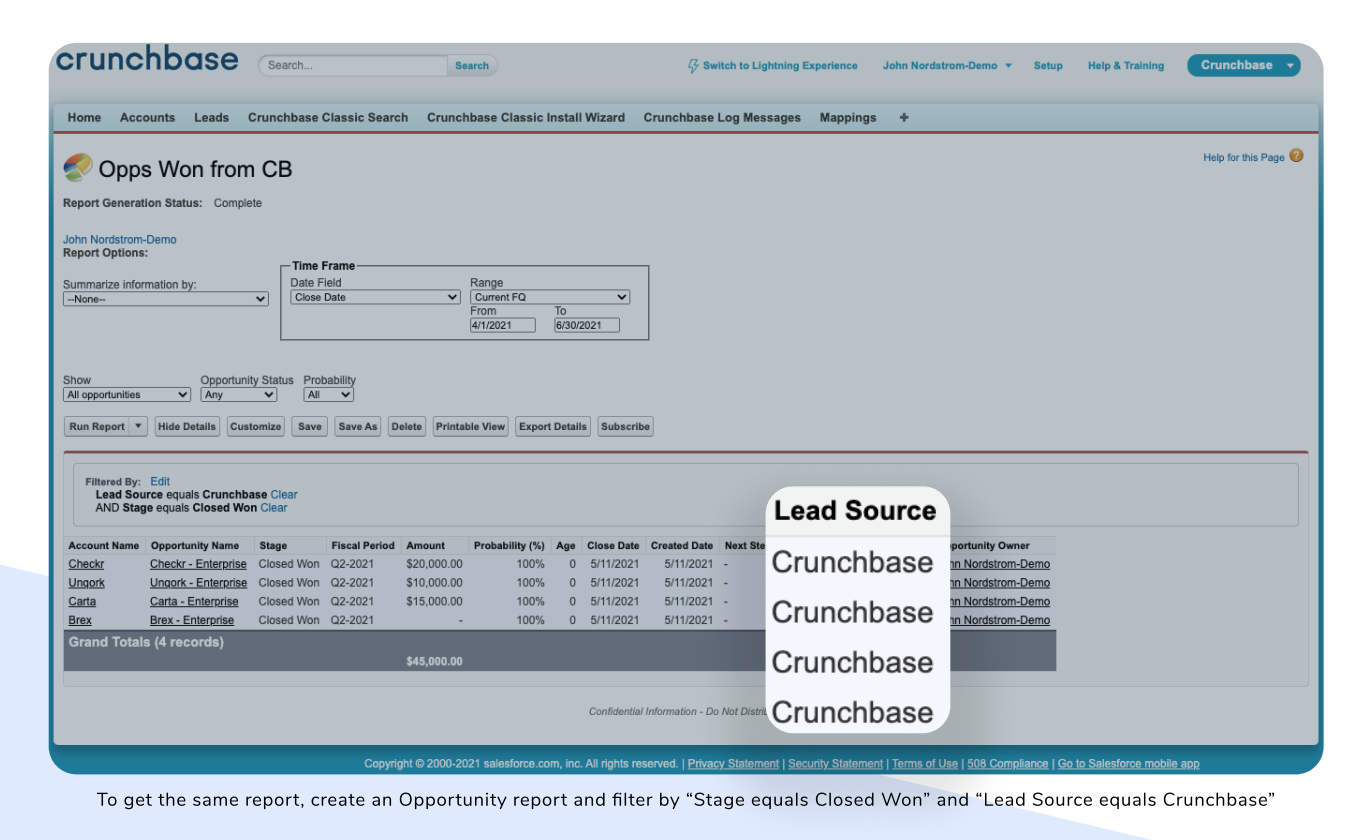Select the Crunchbase Log Messages tab

(x=721, y=117)
